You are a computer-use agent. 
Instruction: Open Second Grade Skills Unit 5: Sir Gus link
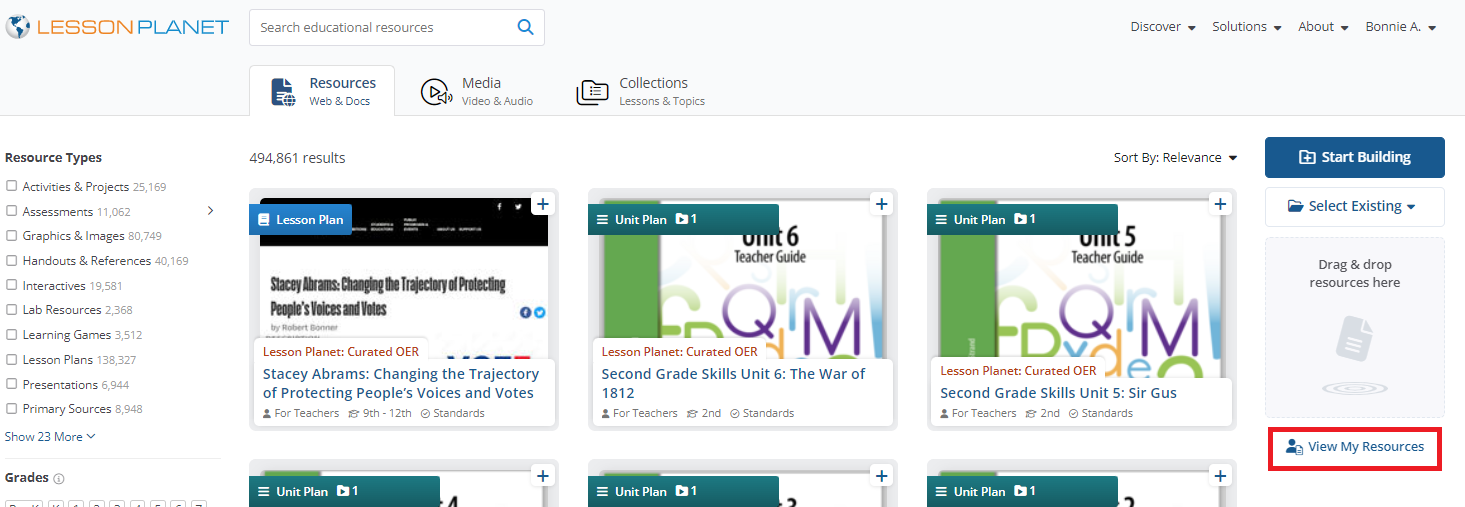click(1058, 393)
